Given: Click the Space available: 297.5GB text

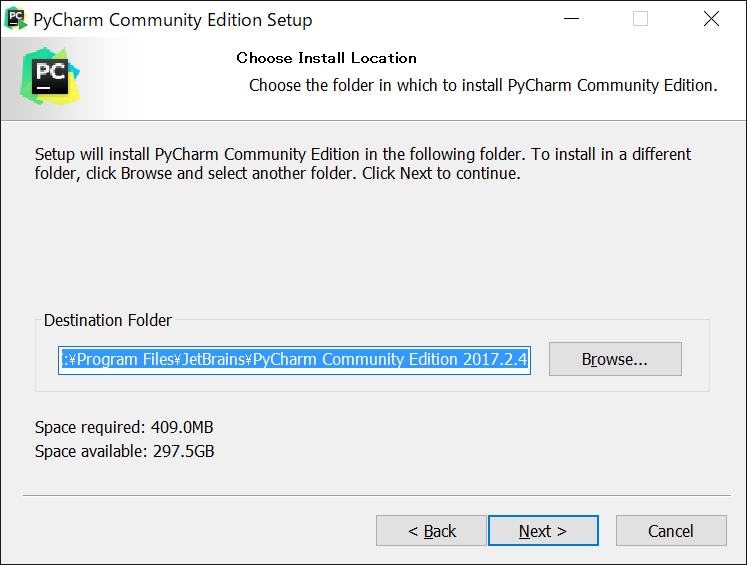Looking at the screenshot, I should [124, 451].
